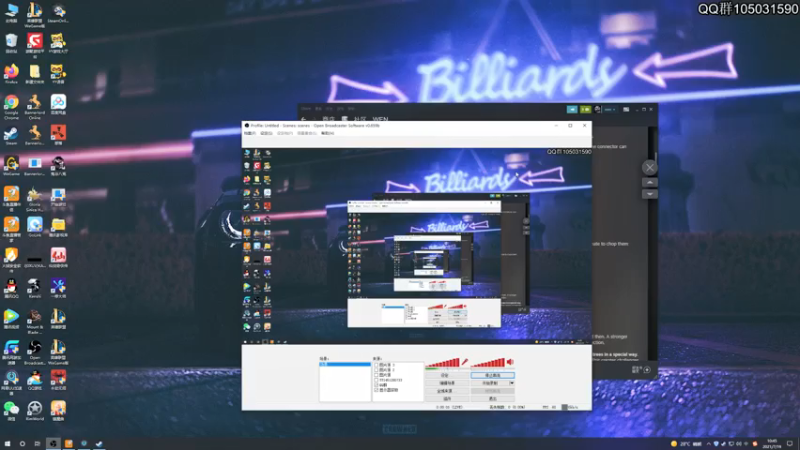Adjust the microphone volume meter in OBS

[442, 363]
